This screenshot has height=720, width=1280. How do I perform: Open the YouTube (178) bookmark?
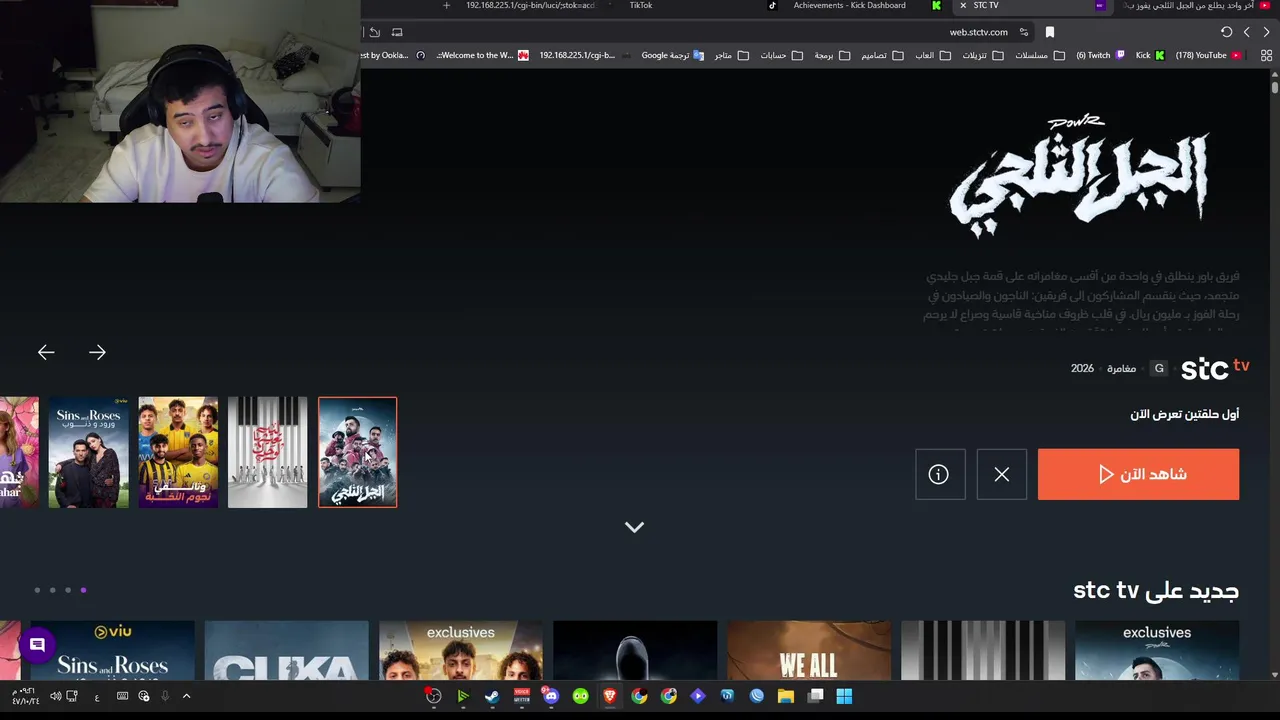pyautogui.click(x=1208, y=55)
